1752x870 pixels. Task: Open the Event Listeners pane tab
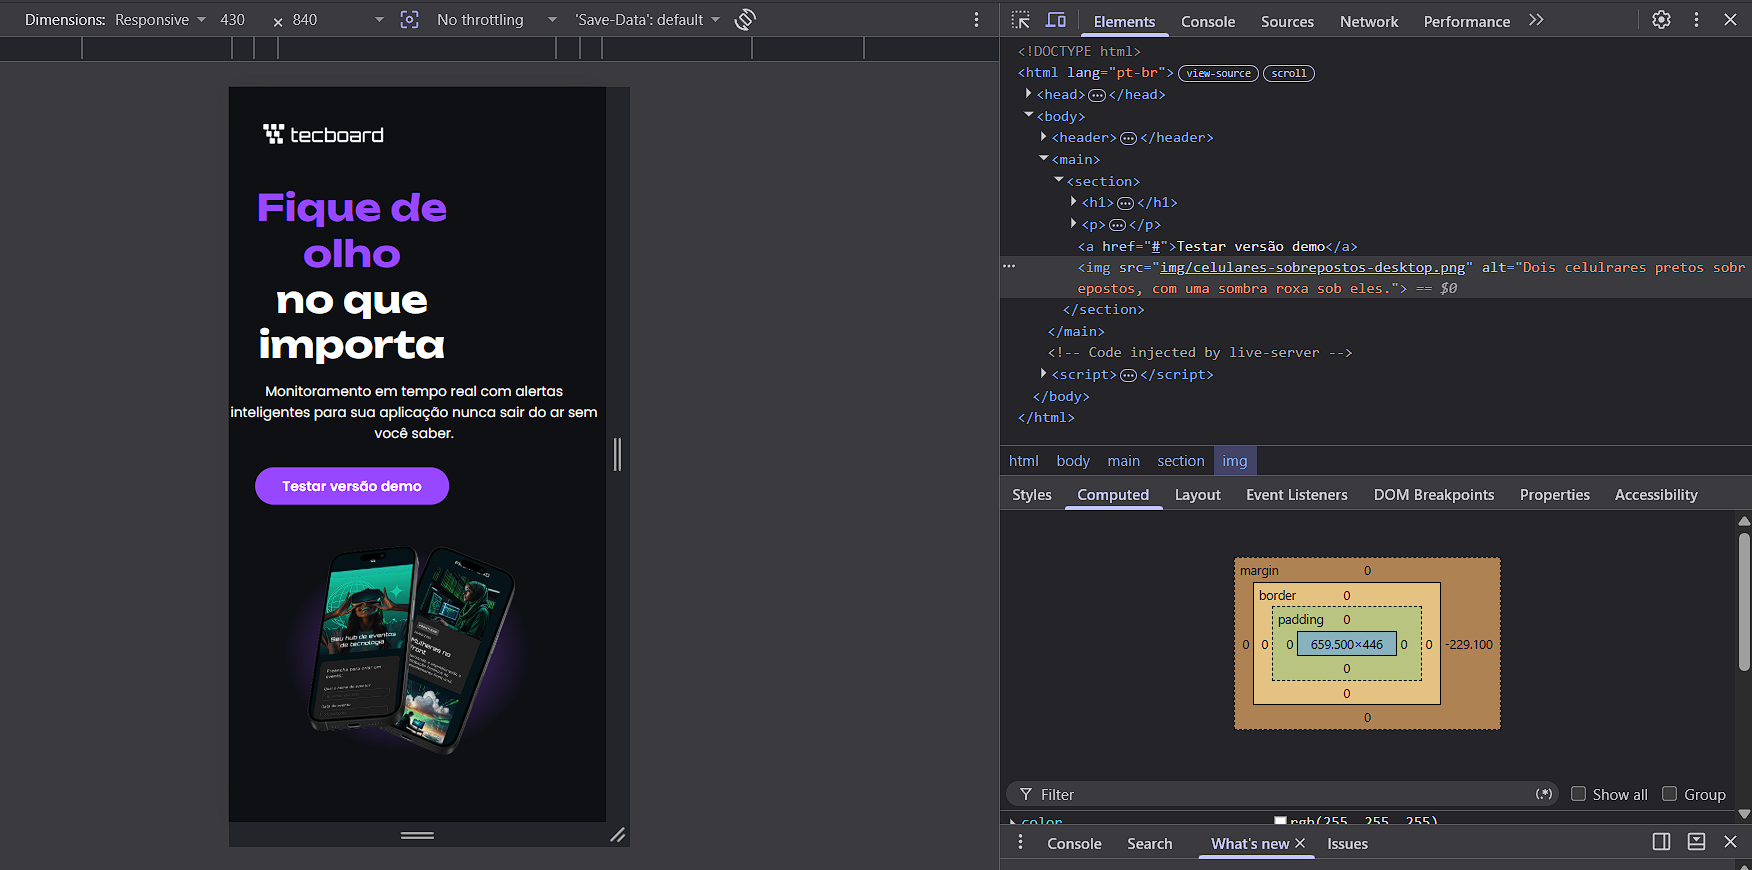[1296, 494]
